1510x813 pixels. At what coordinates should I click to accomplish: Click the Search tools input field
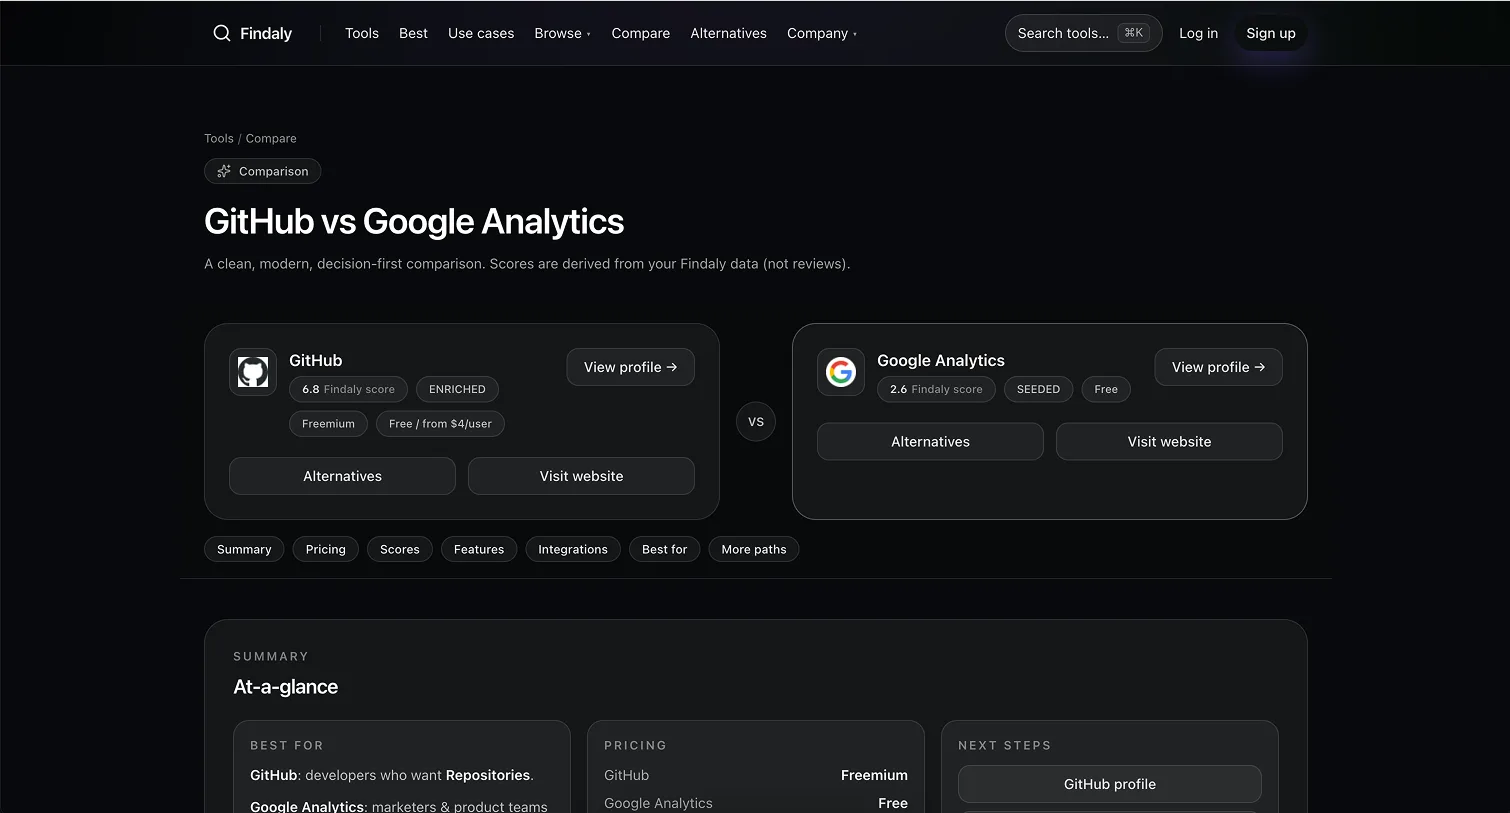(1062, 33)
